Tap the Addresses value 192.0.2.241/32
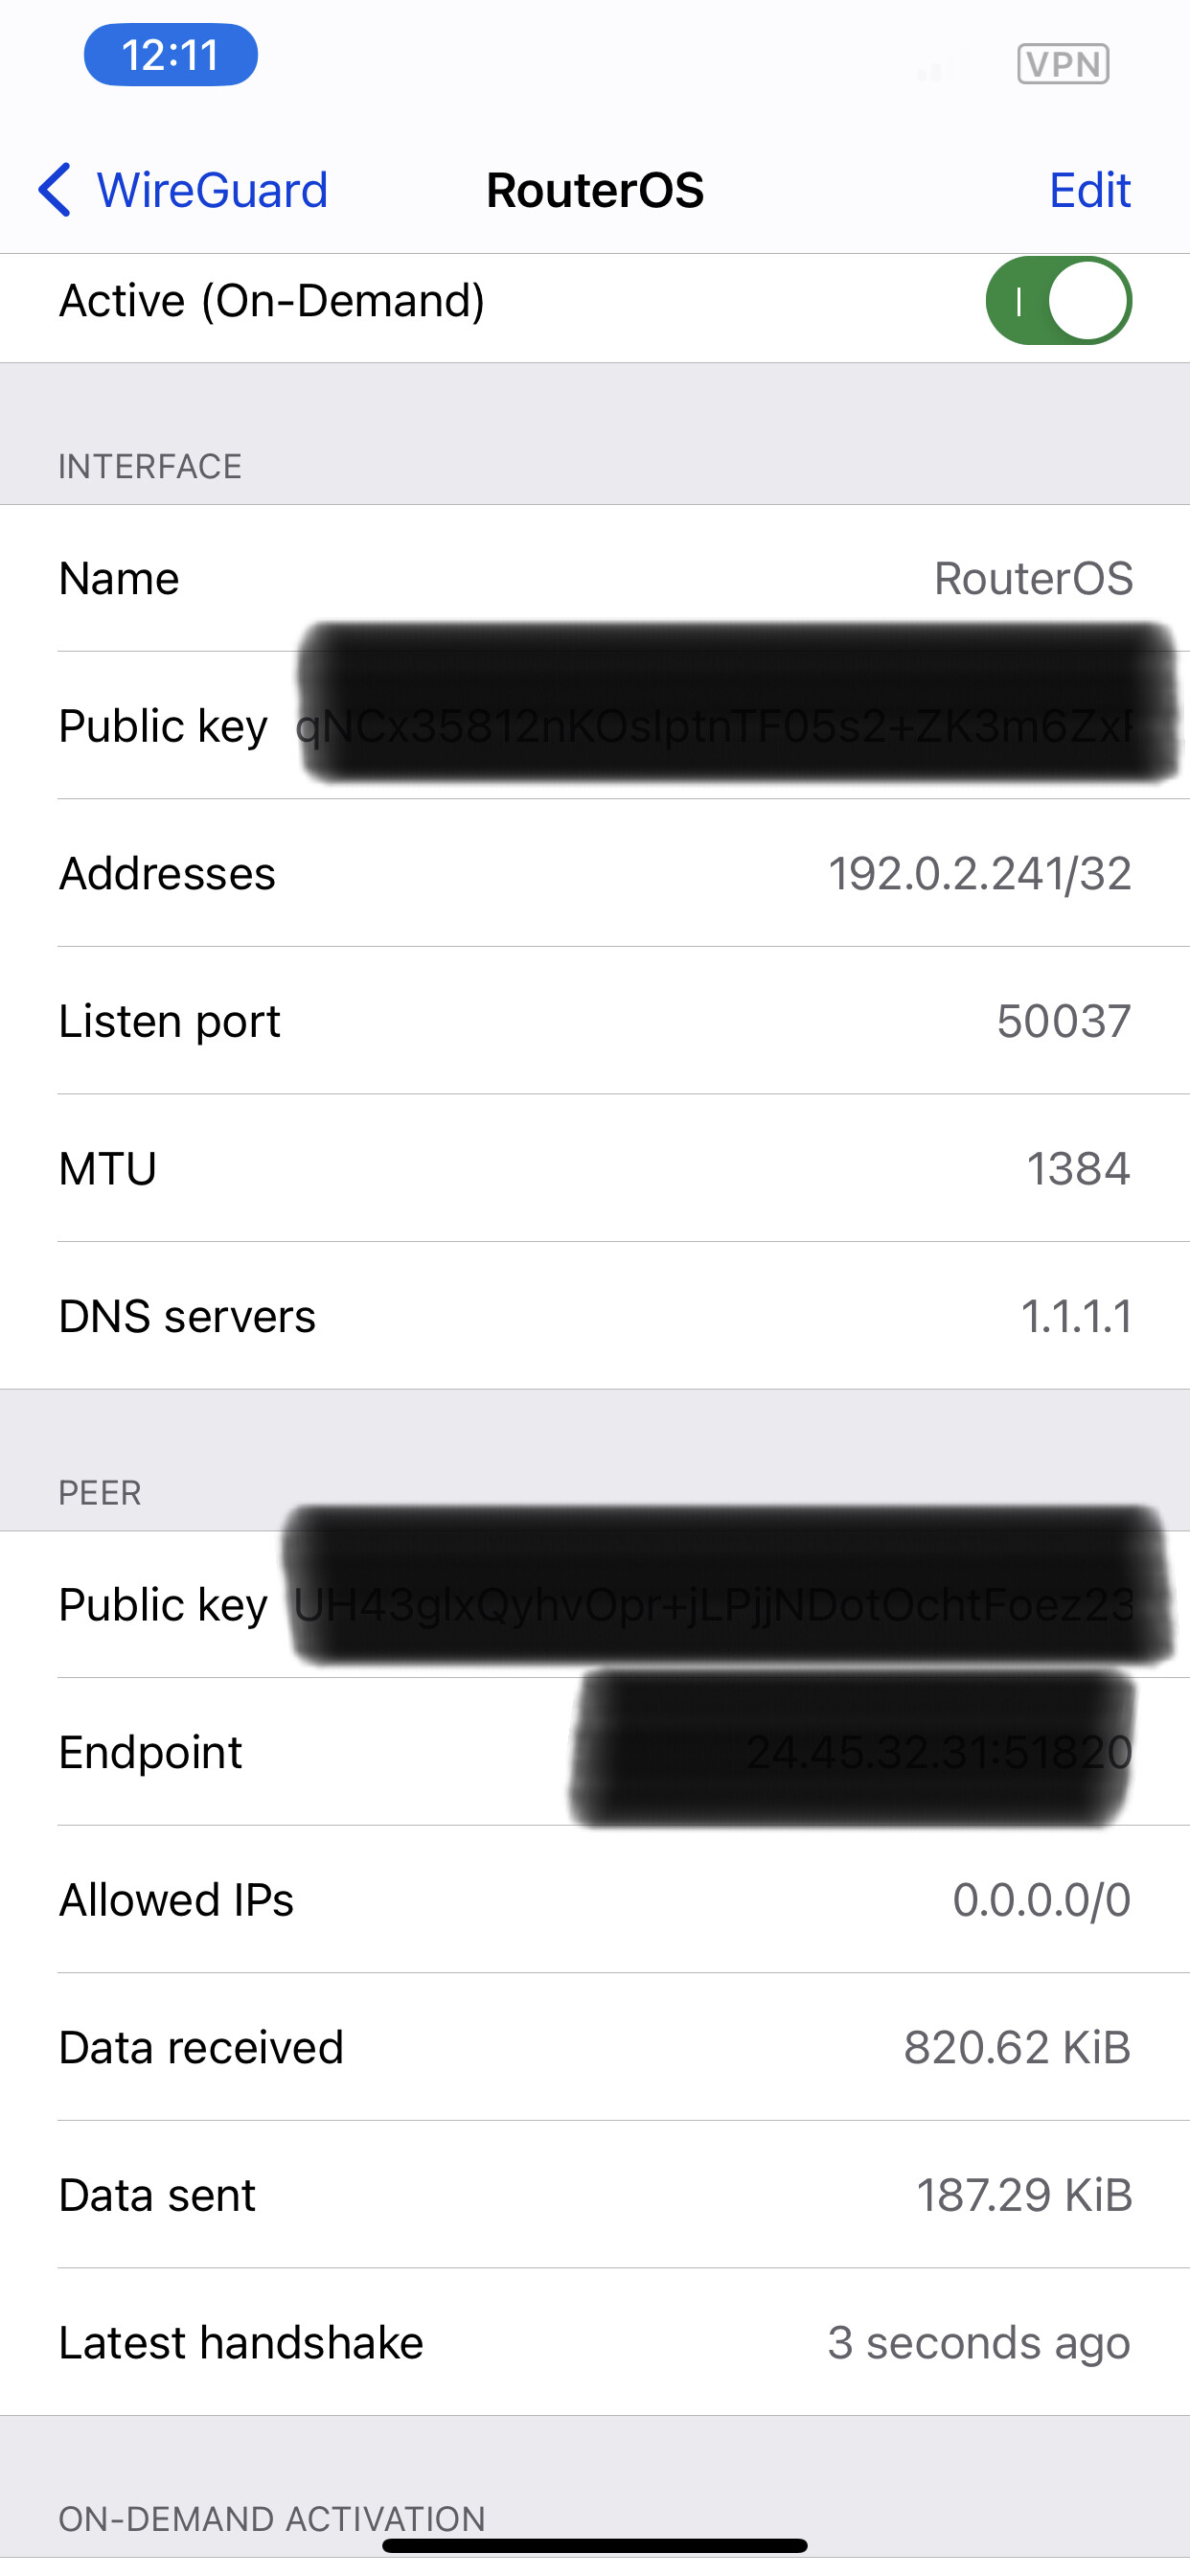The image size is (1190, 2576). [x=979, y=874]
